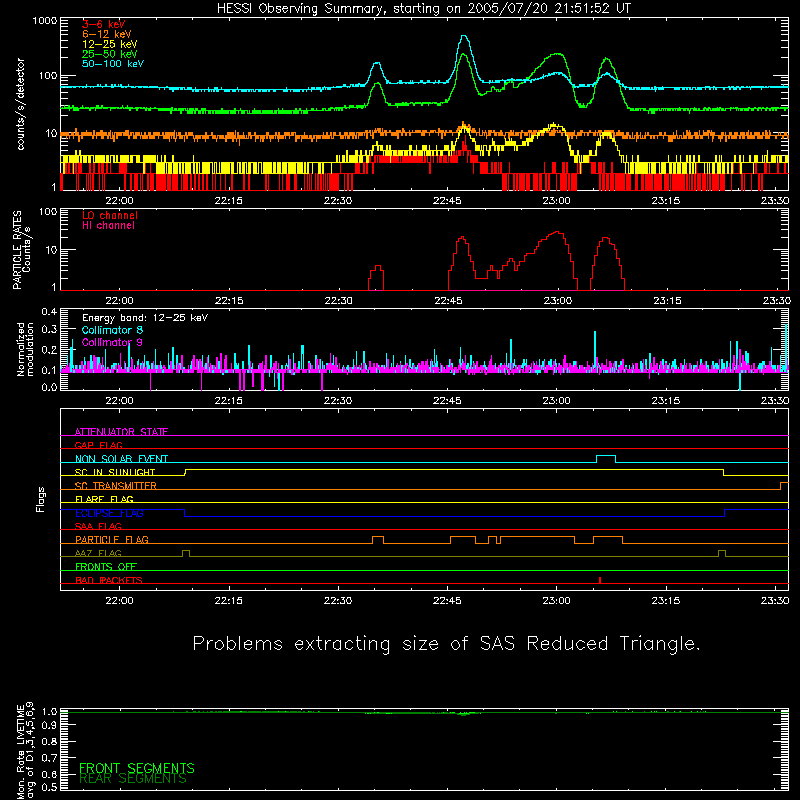Viewport: 800px width, 800px height.
Task: Click the BAD PACKETS red tick mark
Action: 600,580
